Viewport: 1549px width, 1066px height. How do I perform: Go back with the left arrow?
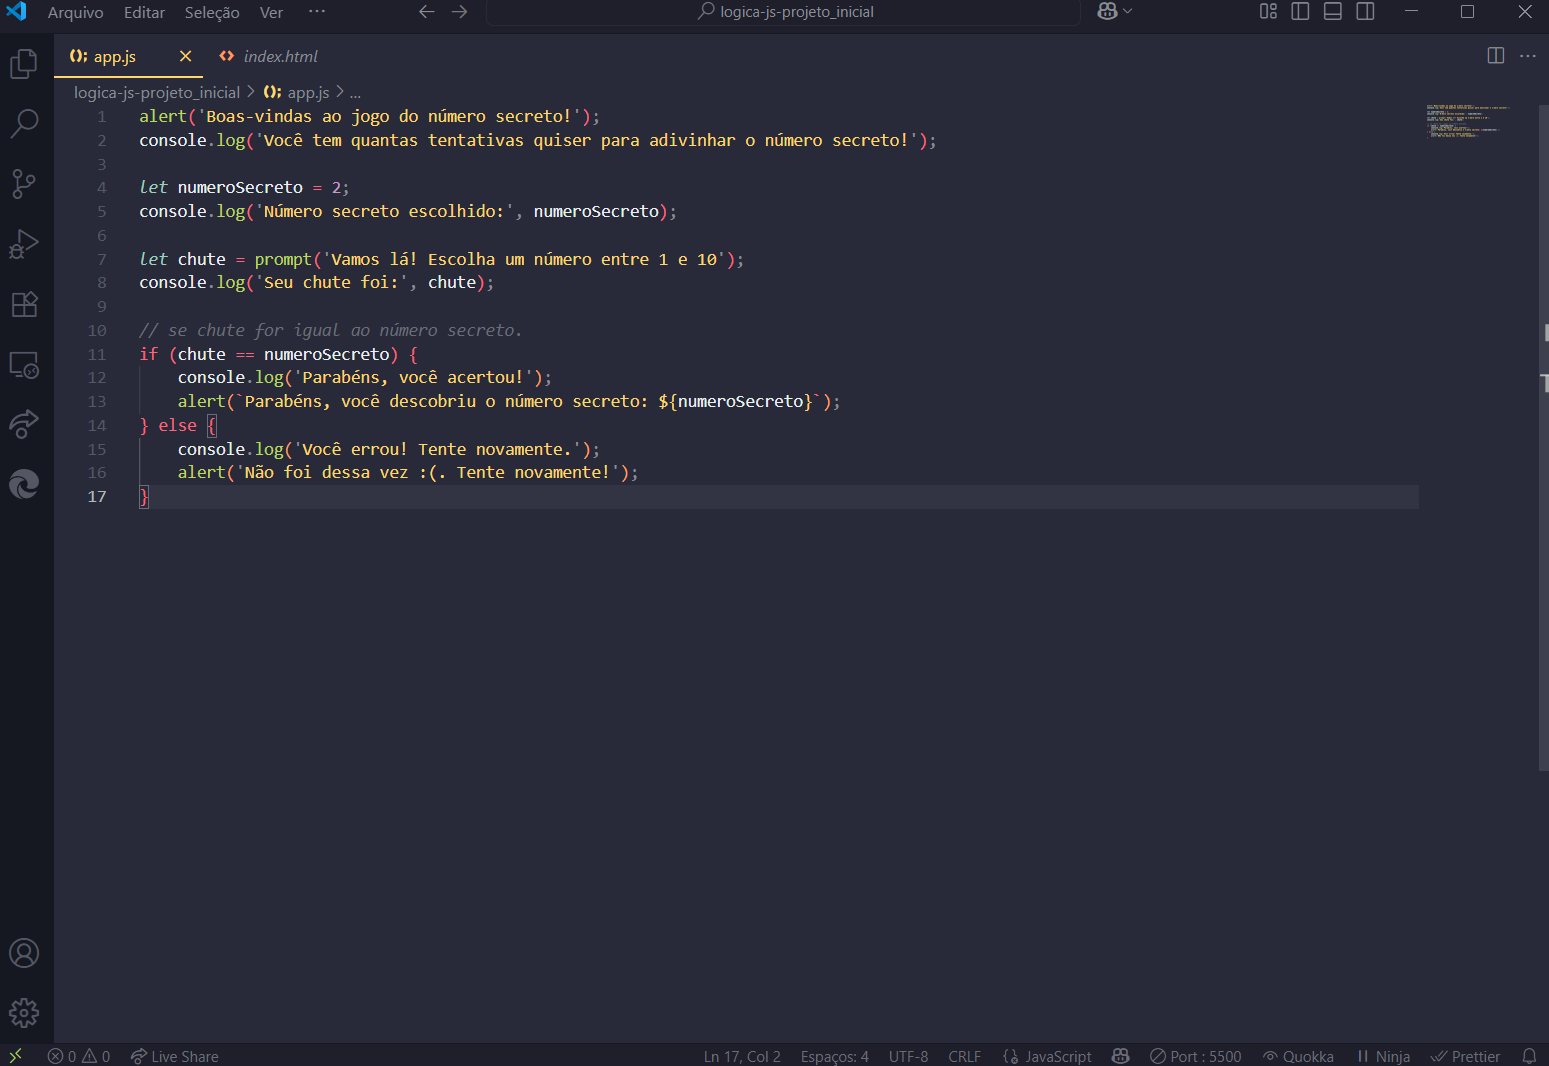tap(427, 12)
